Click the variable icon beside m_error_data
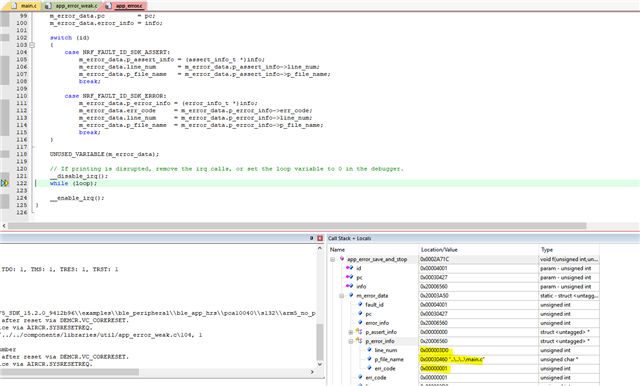 (x=351, y=295)
